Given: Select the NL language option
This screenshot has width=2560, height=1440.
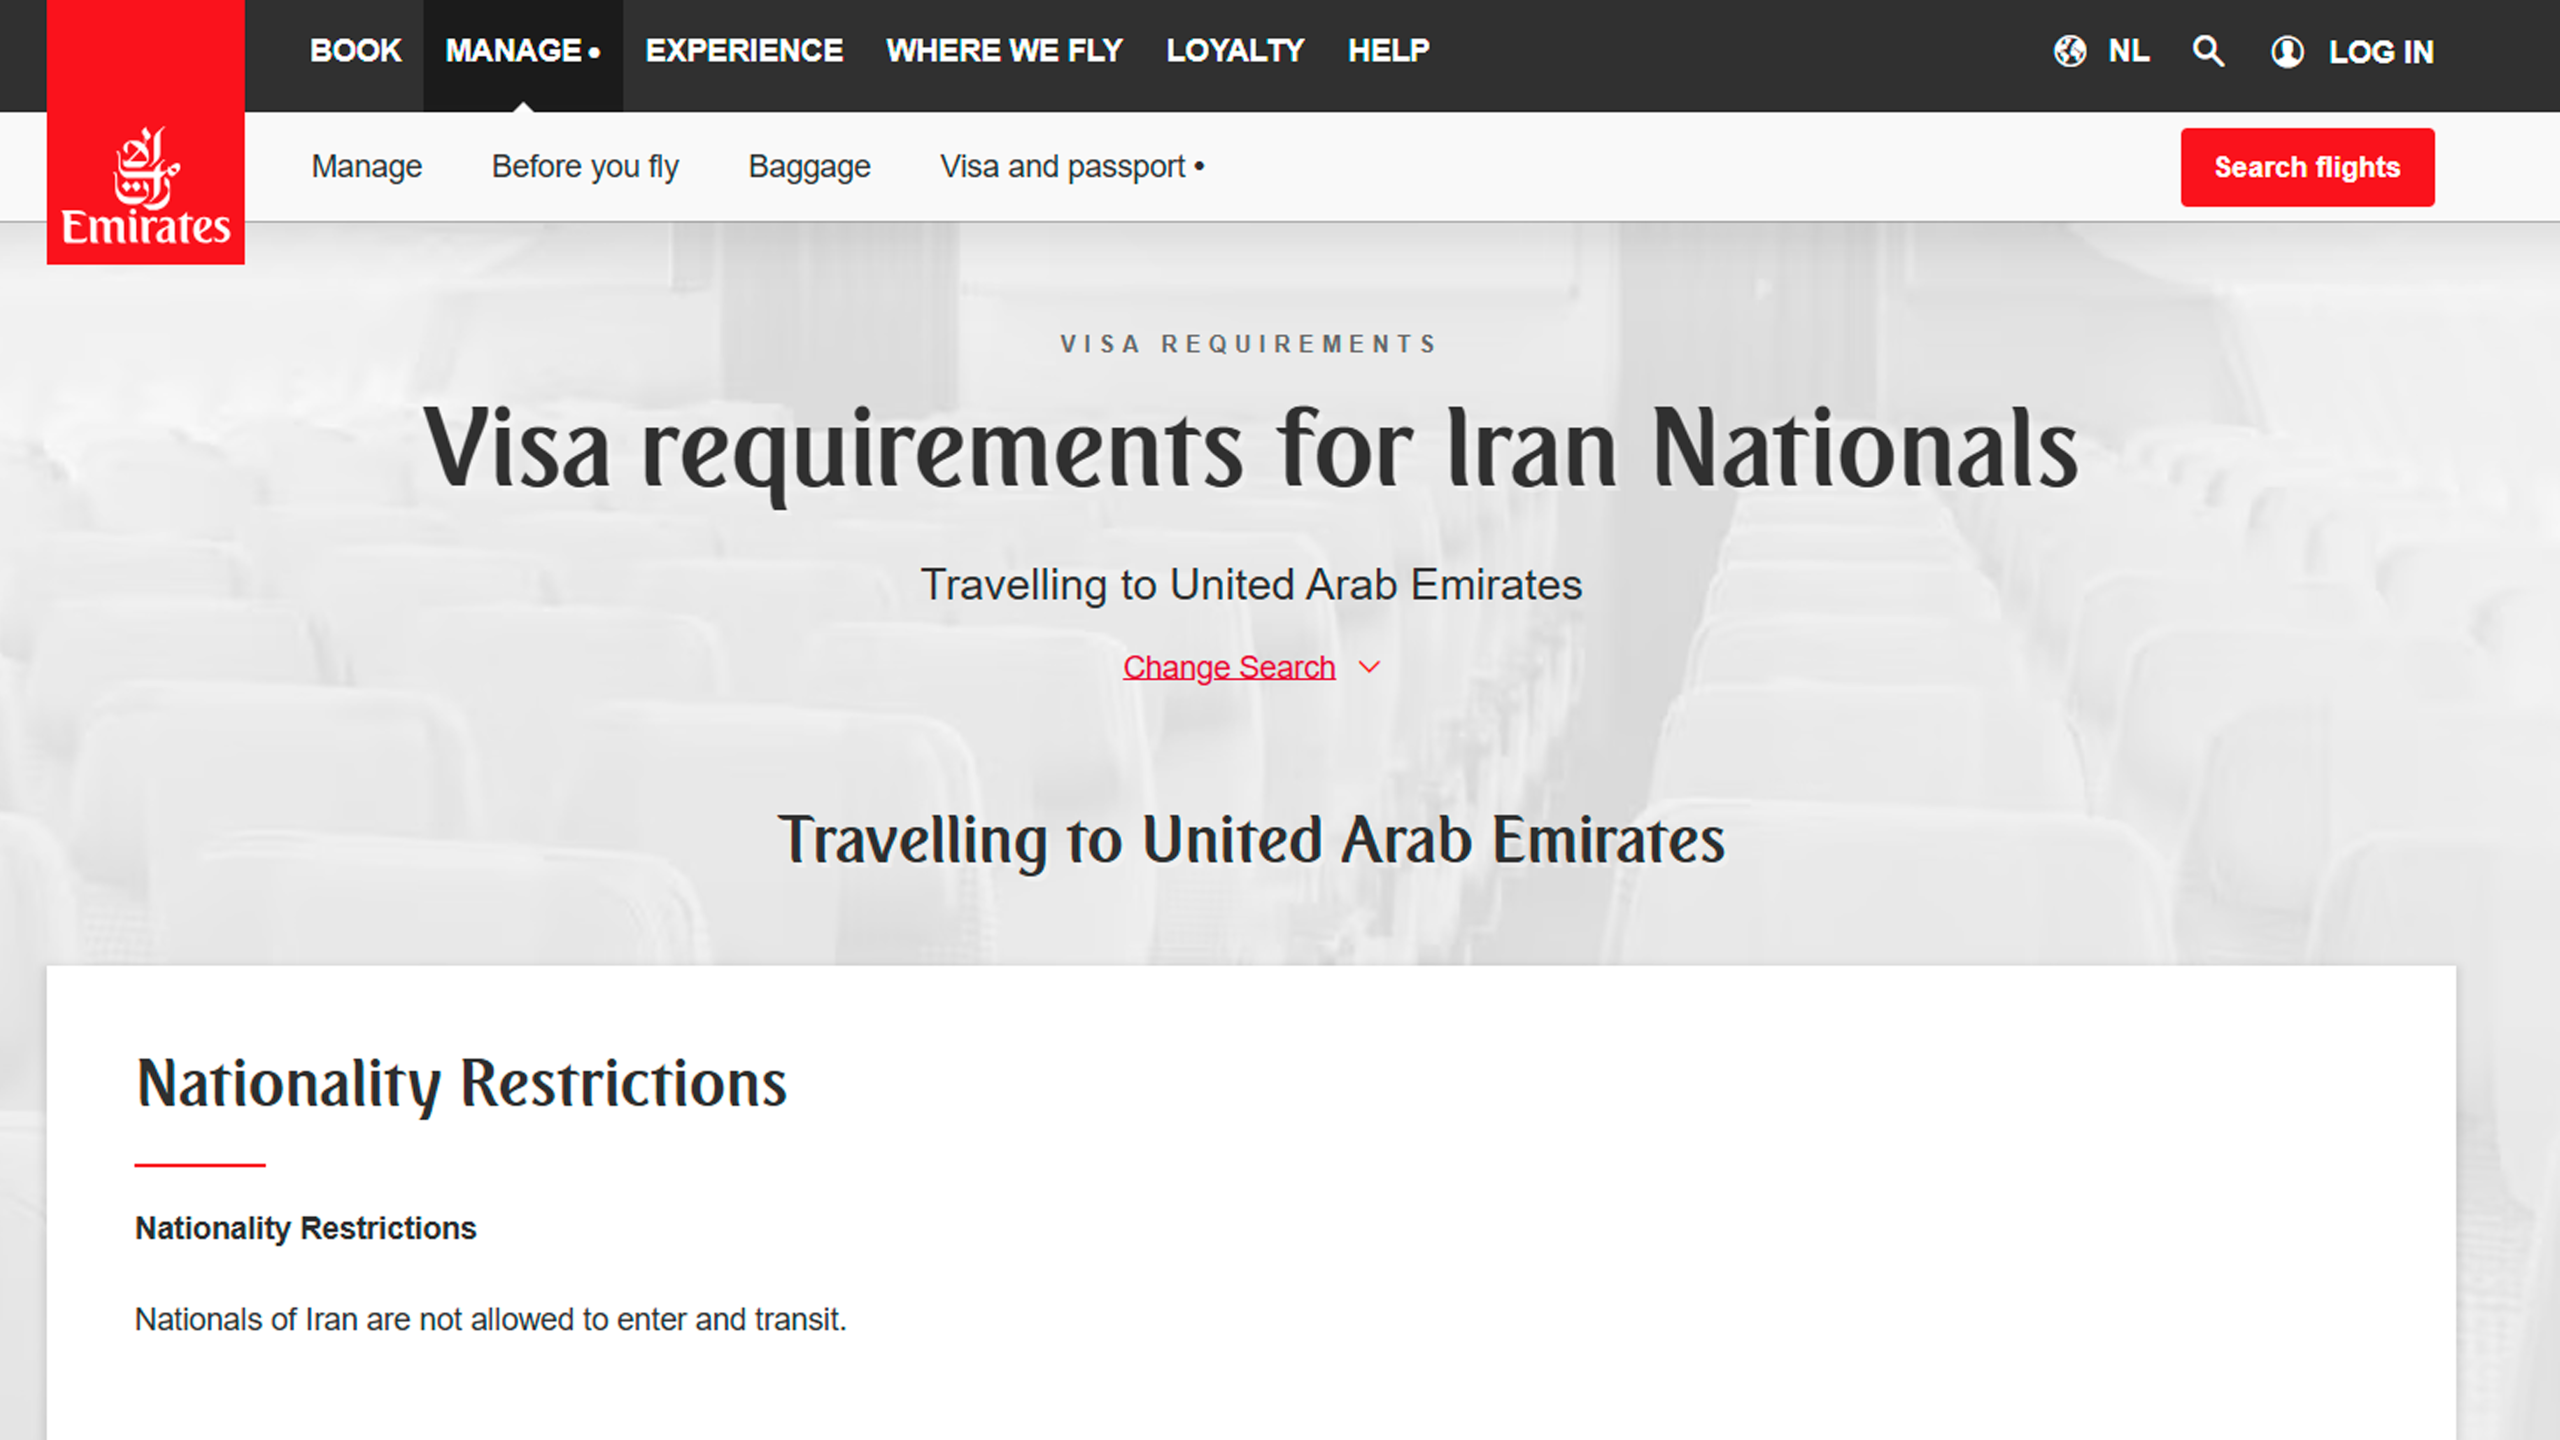Looking at the screenshot, I should point(2128,51).
